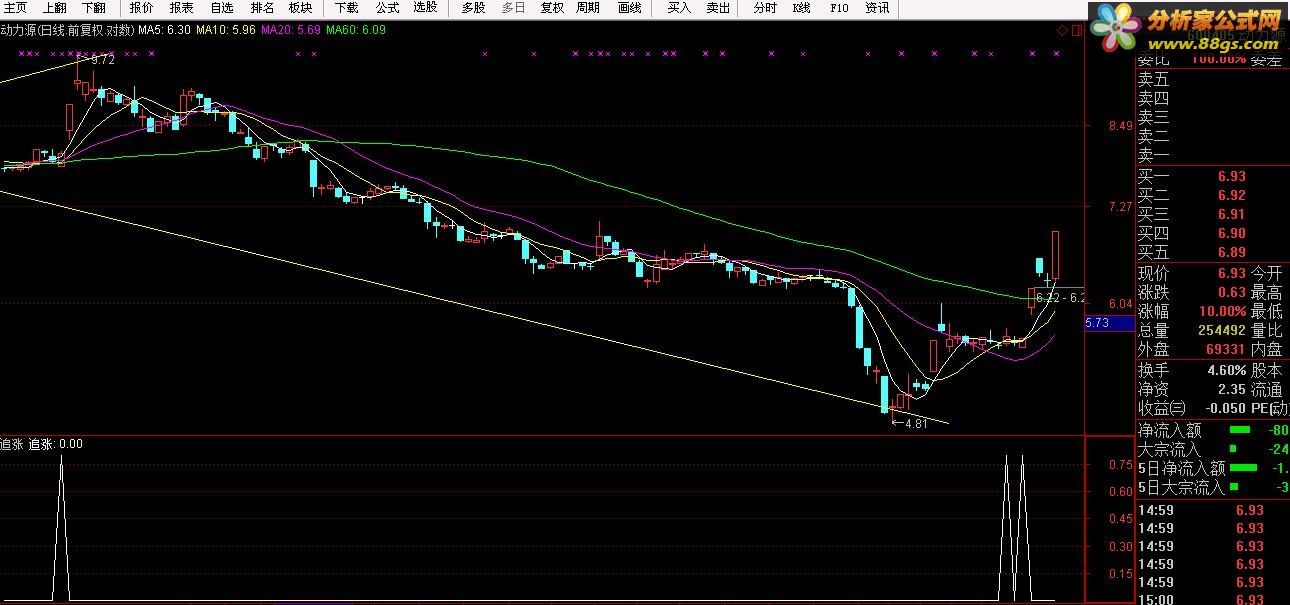This screenshot has width=1290, height=605.
Task: Click the 5日大宗流入 row
Action: point(1212,487)
